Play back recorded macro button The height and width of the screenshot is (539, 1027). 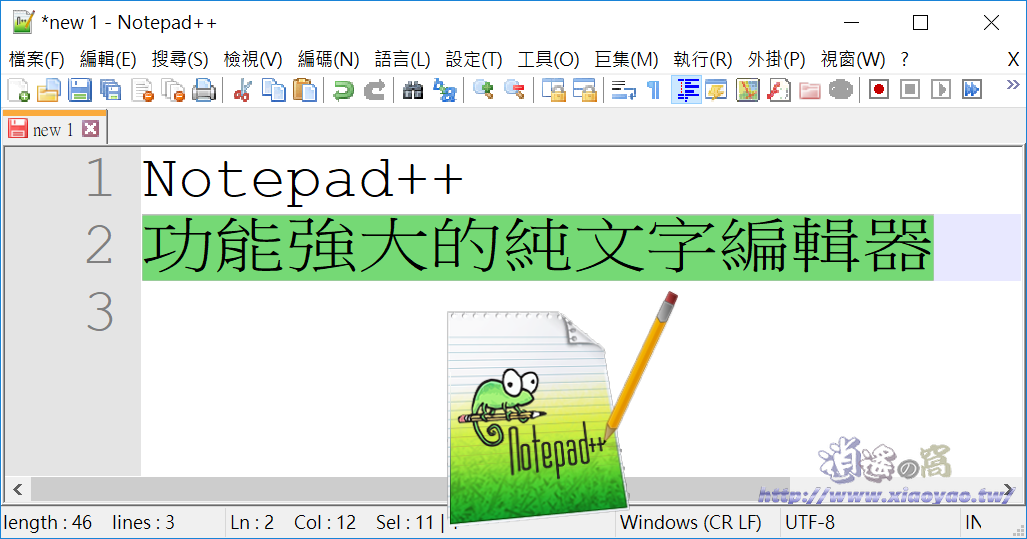941,89
